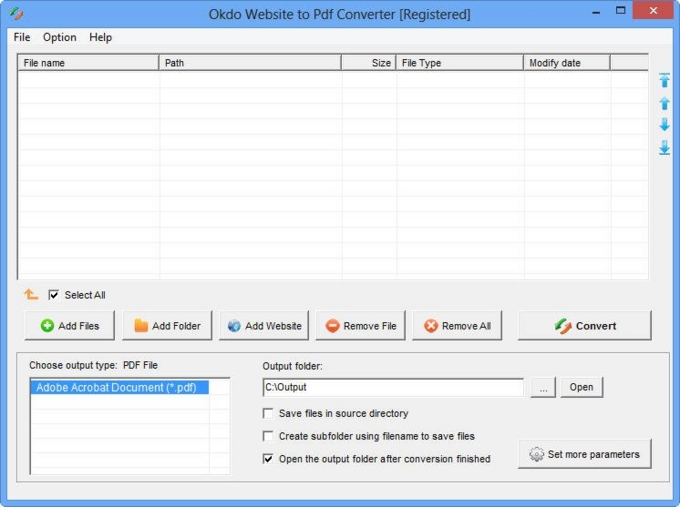The width and height of the screenshot is (680, 516).
Task: Click the Add Files button
Action: point(70,325)
